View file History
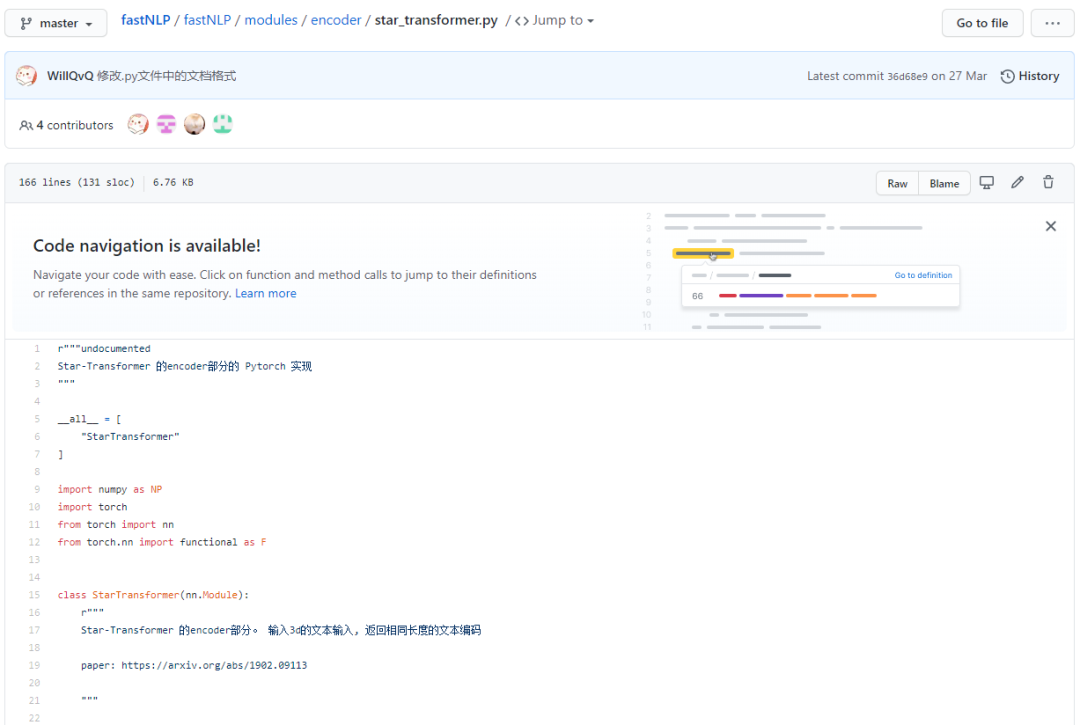This screenshot has height=725, width=1080. 1030,76
